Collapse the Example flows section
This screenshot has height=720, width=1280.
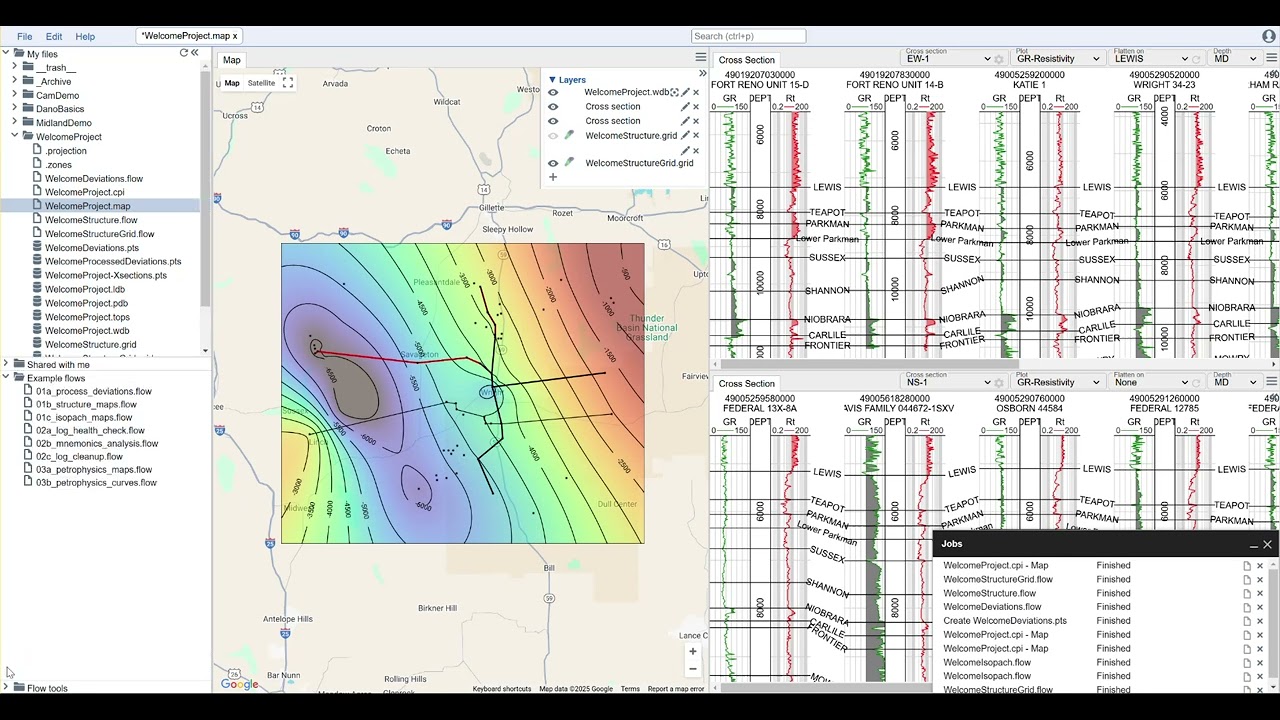(6, 378)
